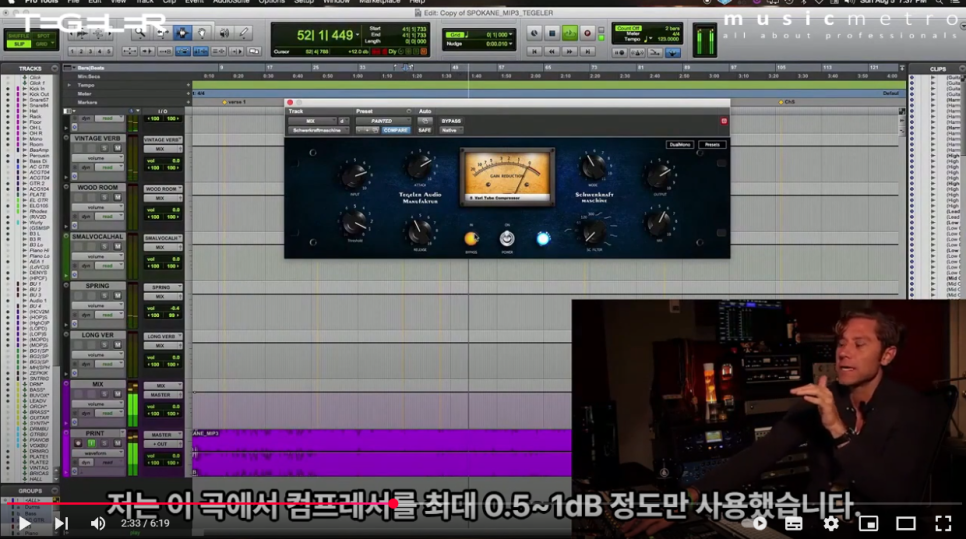Enable SHUFFLE edit mode
This screenshot has width=966, height=539.
[x=18, y=36]
